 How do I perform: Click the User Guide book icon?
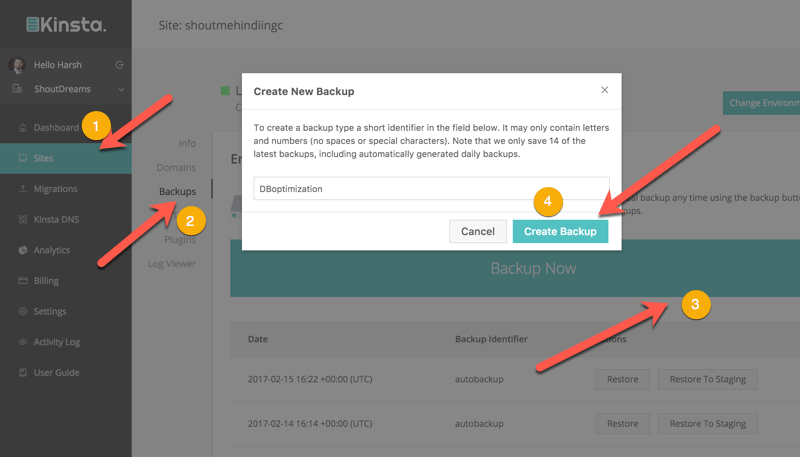click(22, 372)
